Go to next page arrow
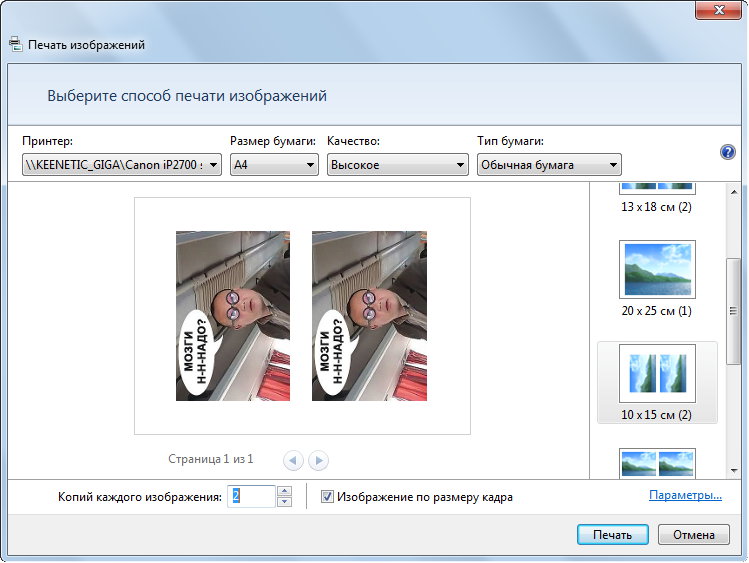Screen dimensions: 749x563 pyautogui.click(x=319, y=460)
